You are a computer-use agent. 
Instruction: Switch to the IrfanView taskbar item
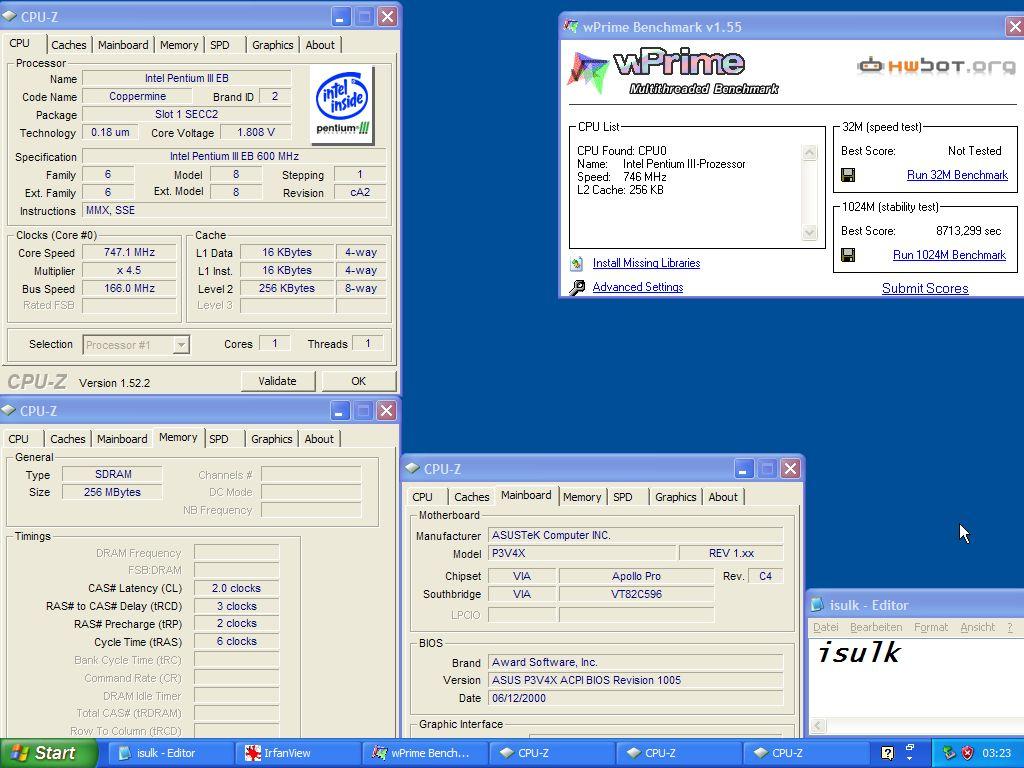[297, 753]
